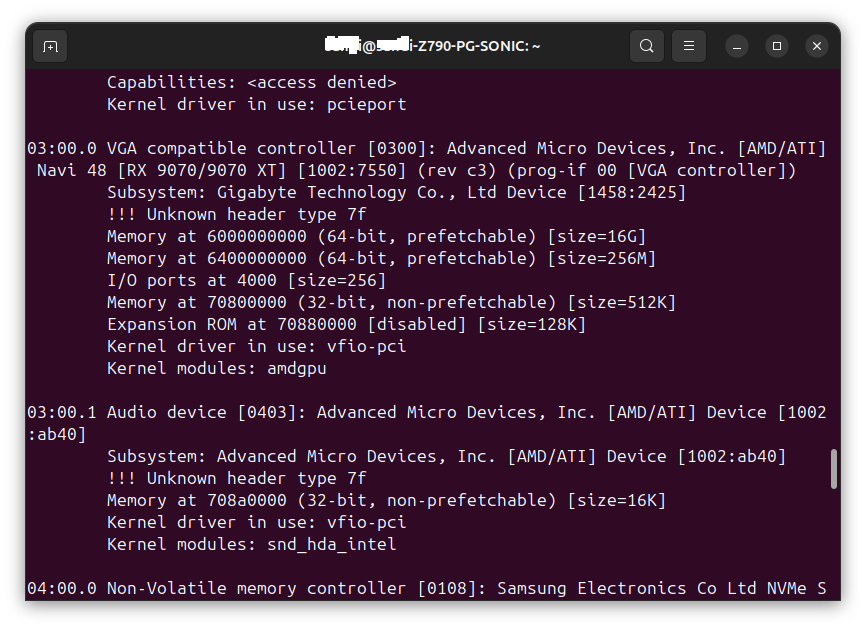This screenshot has height=629, width=866.
Task: Maximize the terminal window
Action: click(777, 46)
